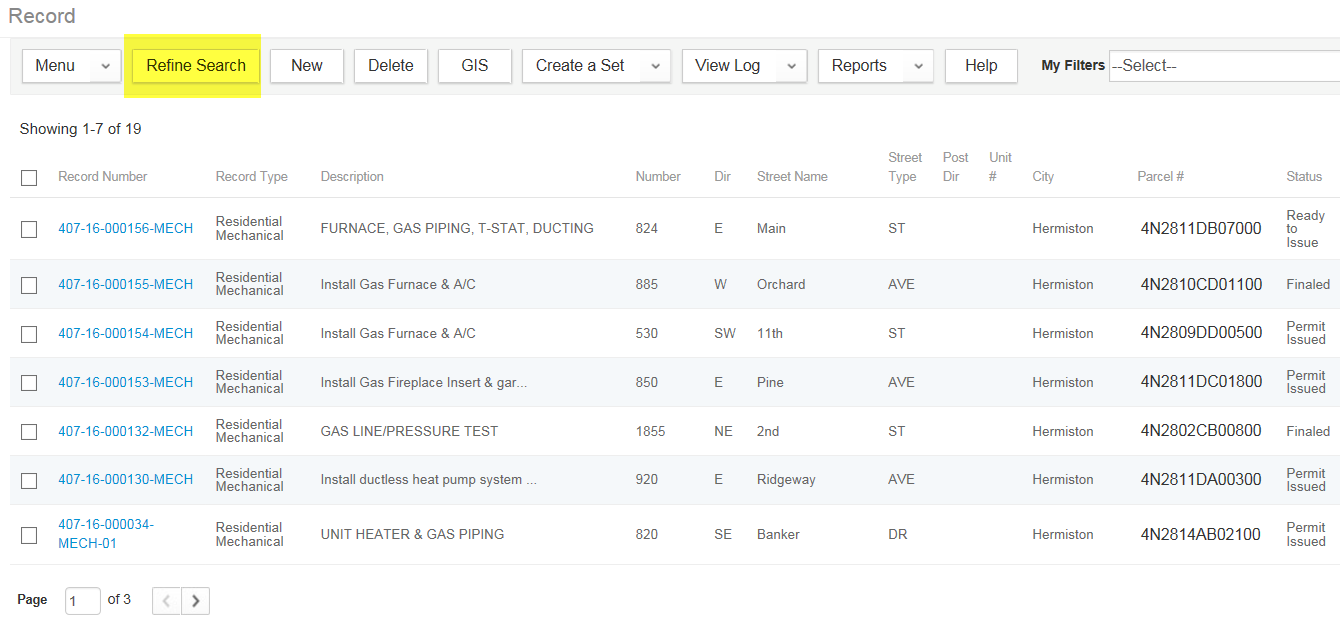1340x620 pixels.
Task: Go to next page arrow
Action: 196,601
